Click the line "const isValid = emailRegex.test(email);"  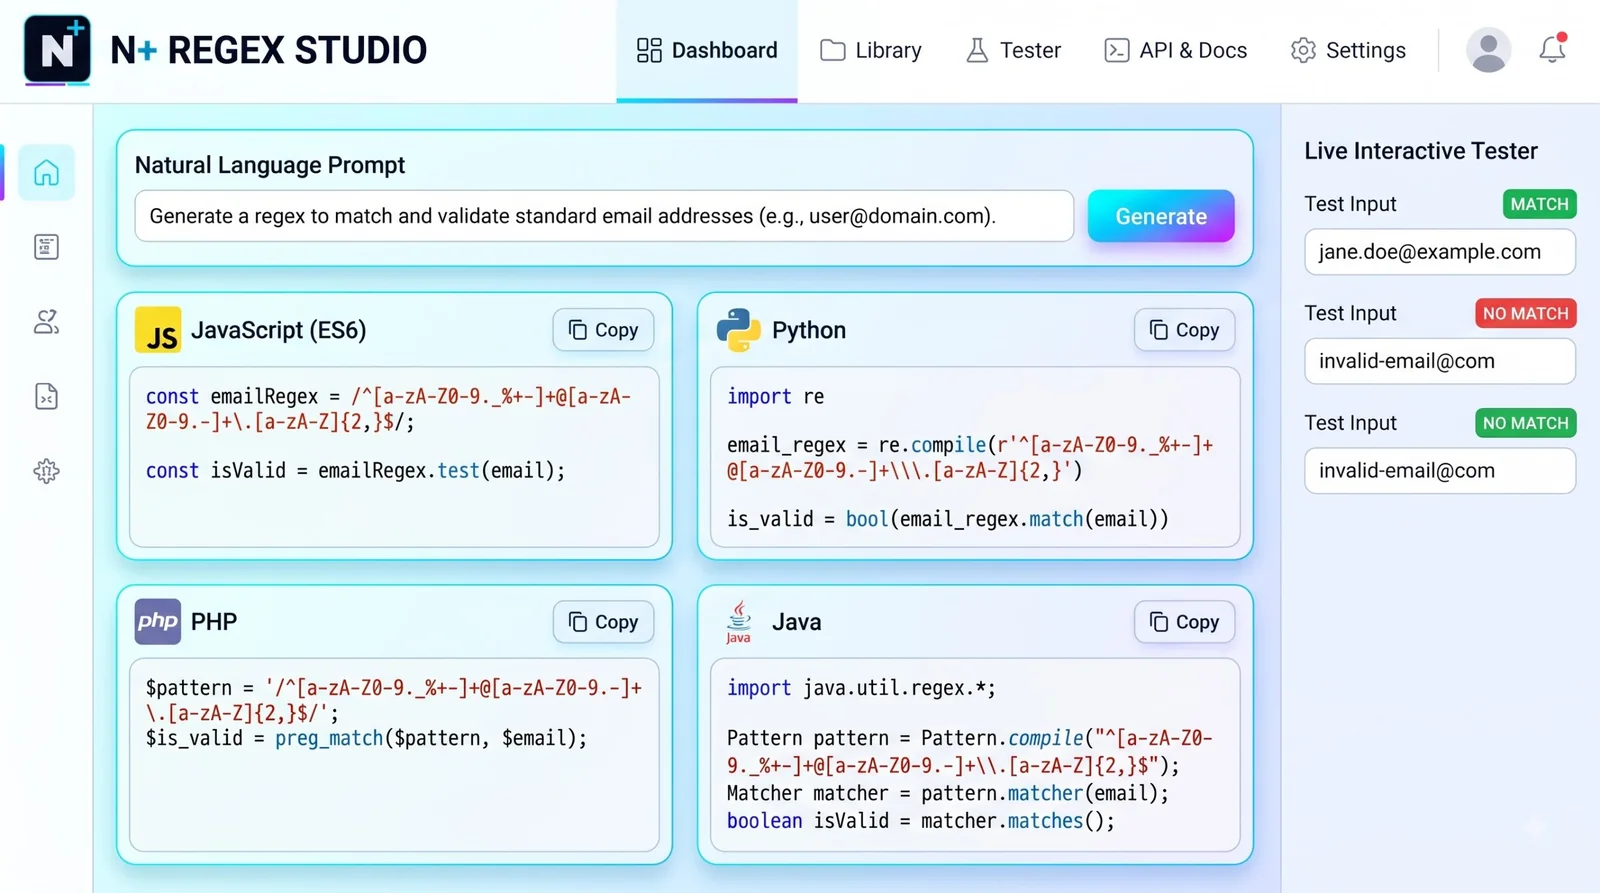click(355, 470)
